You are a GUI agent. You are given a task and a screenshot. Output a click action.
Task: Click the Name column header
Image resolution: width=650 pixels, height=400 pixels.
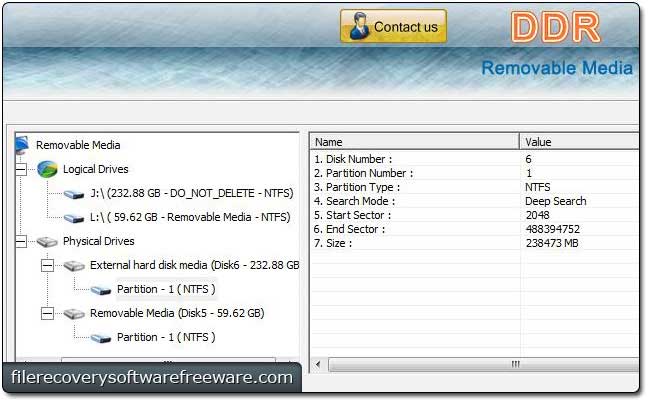415,142
